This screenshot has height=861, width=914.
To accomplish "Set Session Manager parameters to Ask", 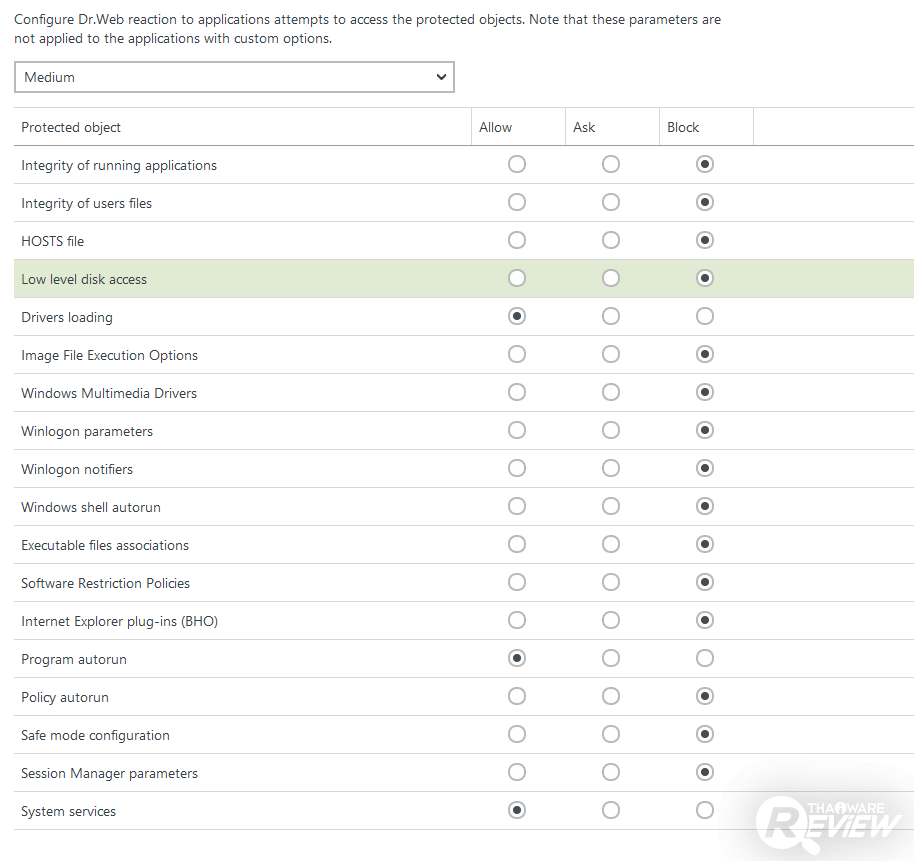I will [610, 772].
